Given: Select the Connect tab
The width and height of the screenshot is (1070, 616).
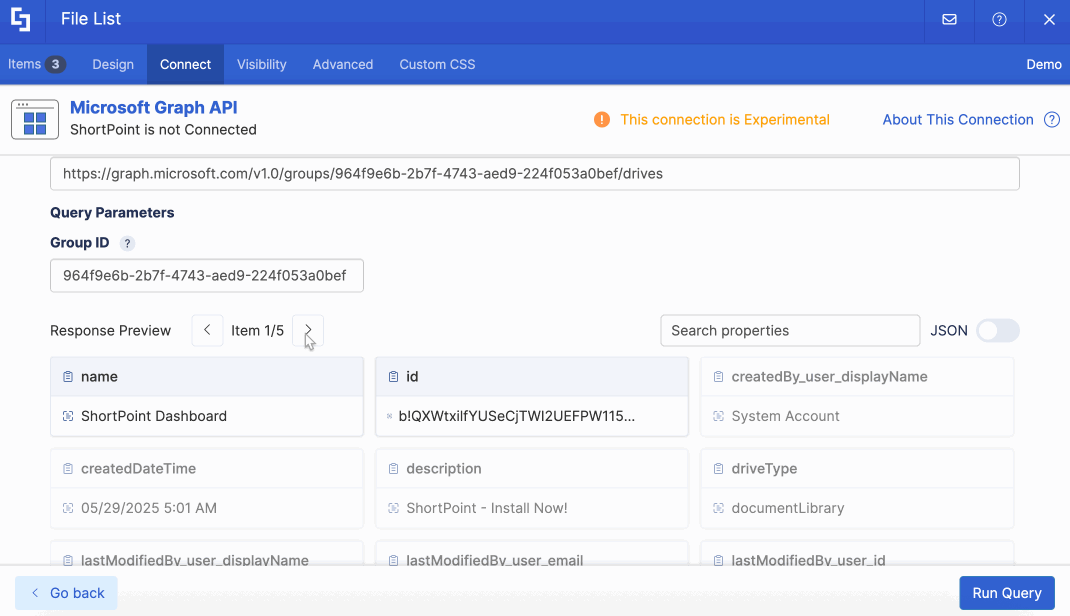Looking at the screenshot, I should pos(185,64).
